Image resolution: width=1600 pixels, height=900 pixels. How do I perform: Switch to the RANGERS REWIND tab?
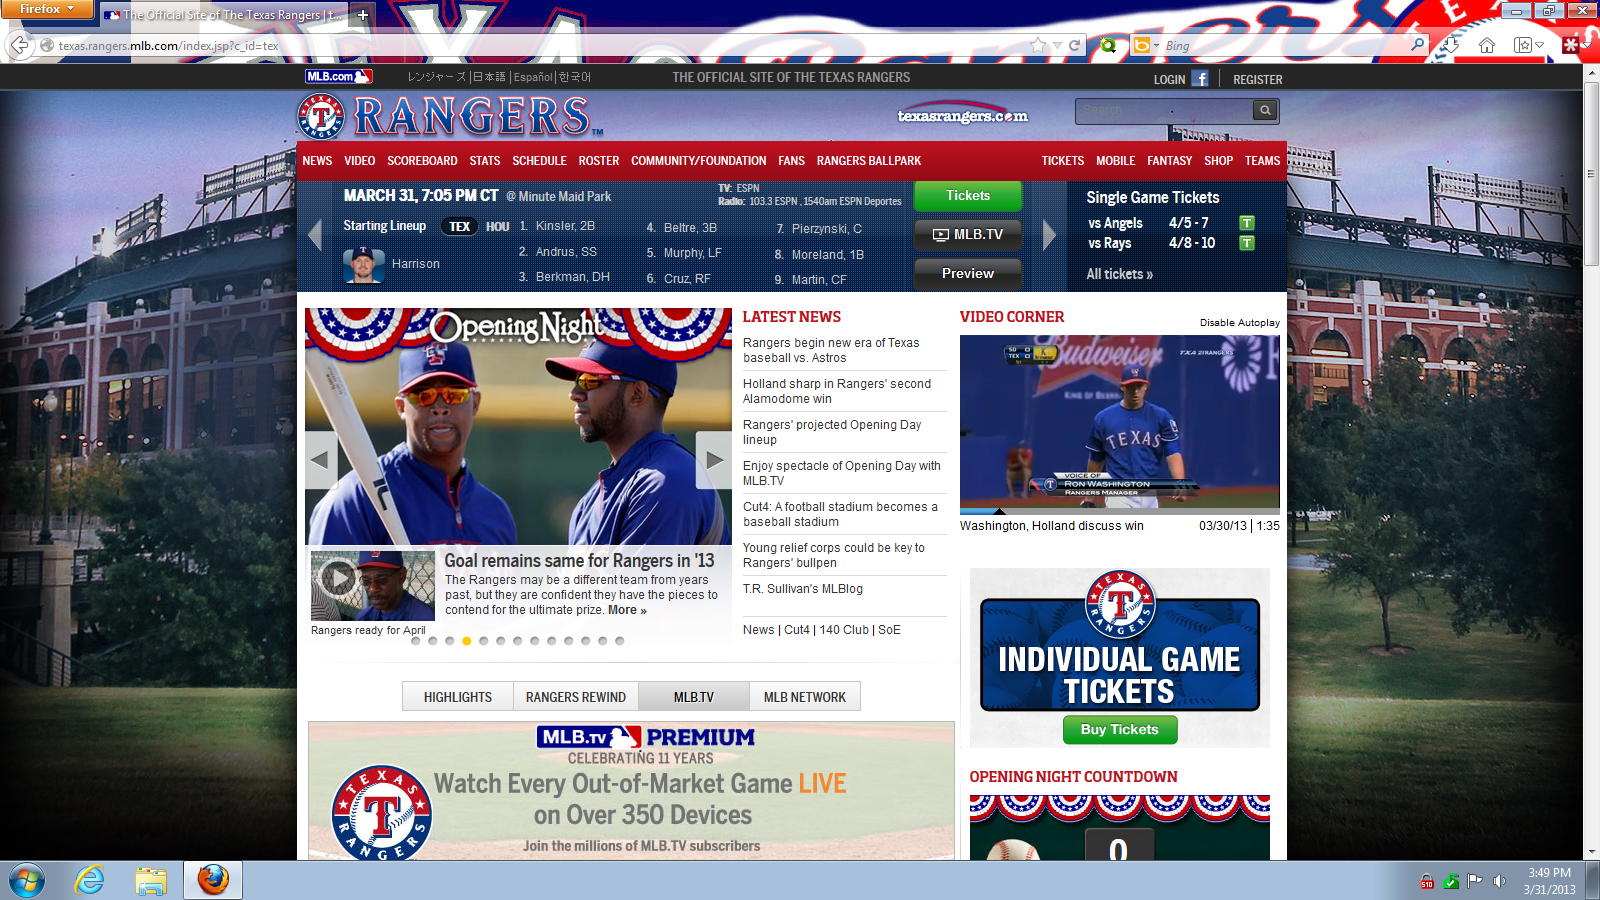click(x=576, y=697)
